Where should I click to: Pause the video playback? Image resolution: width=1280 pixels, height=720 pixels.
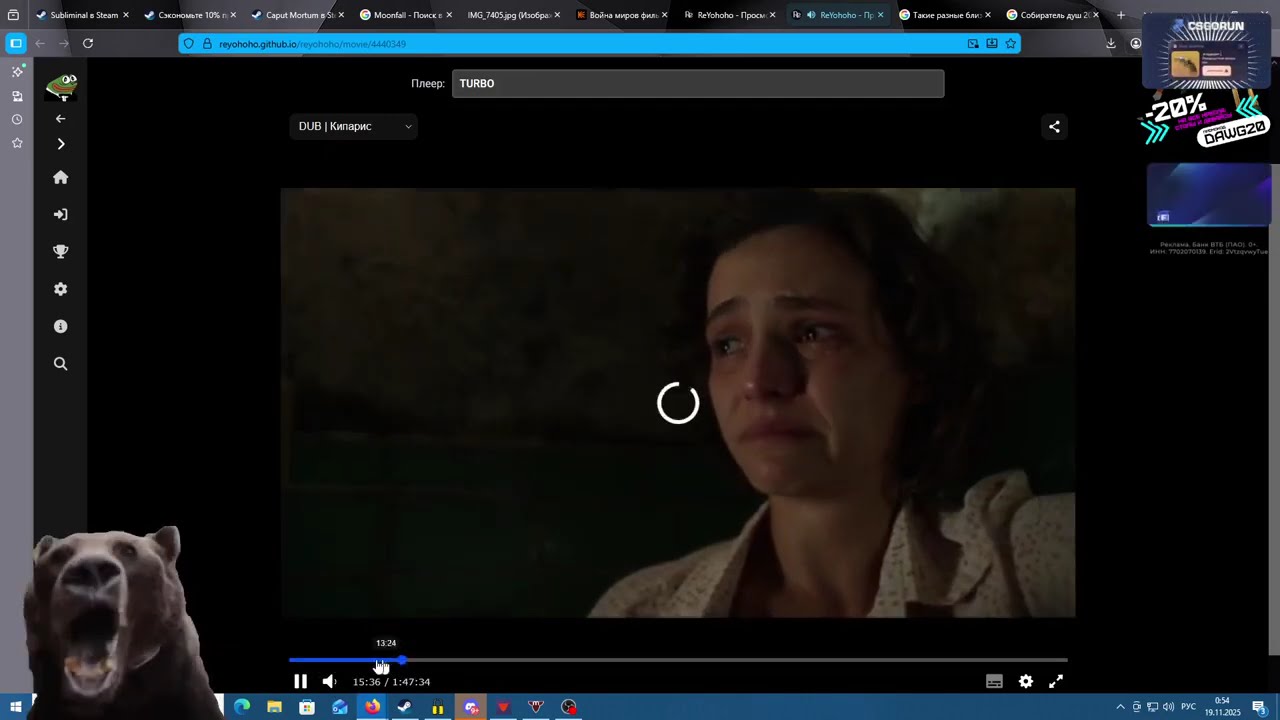click(300, 681)
